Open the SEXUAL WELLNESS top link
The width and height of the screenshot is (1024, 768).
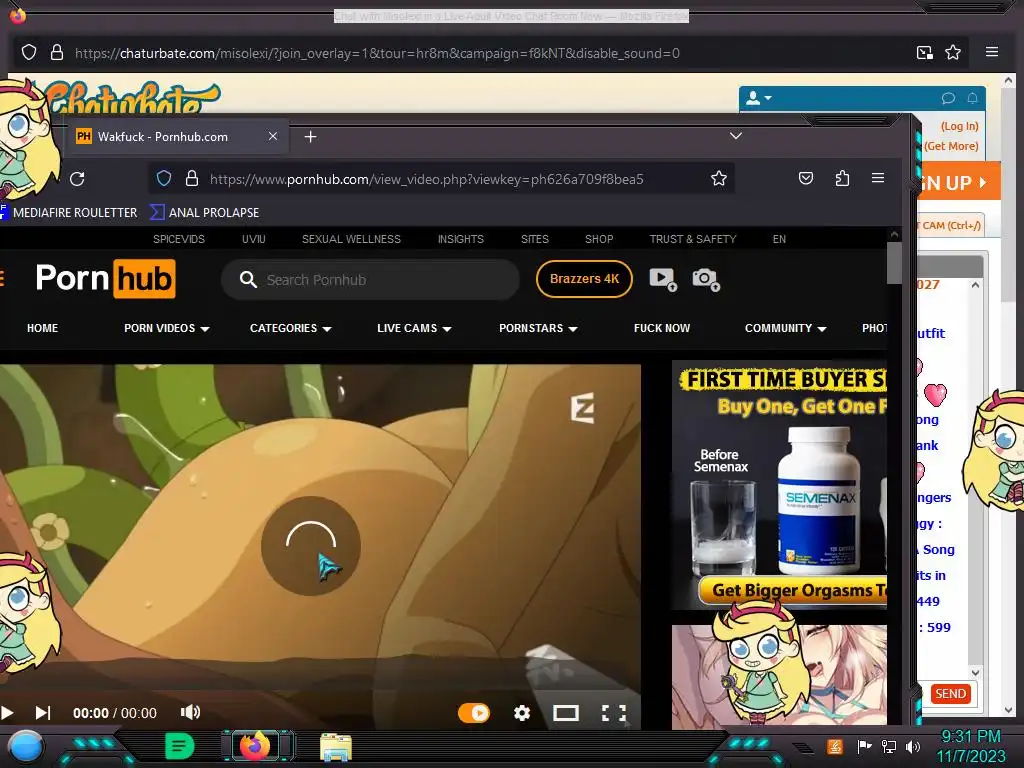tap(351, 239)
